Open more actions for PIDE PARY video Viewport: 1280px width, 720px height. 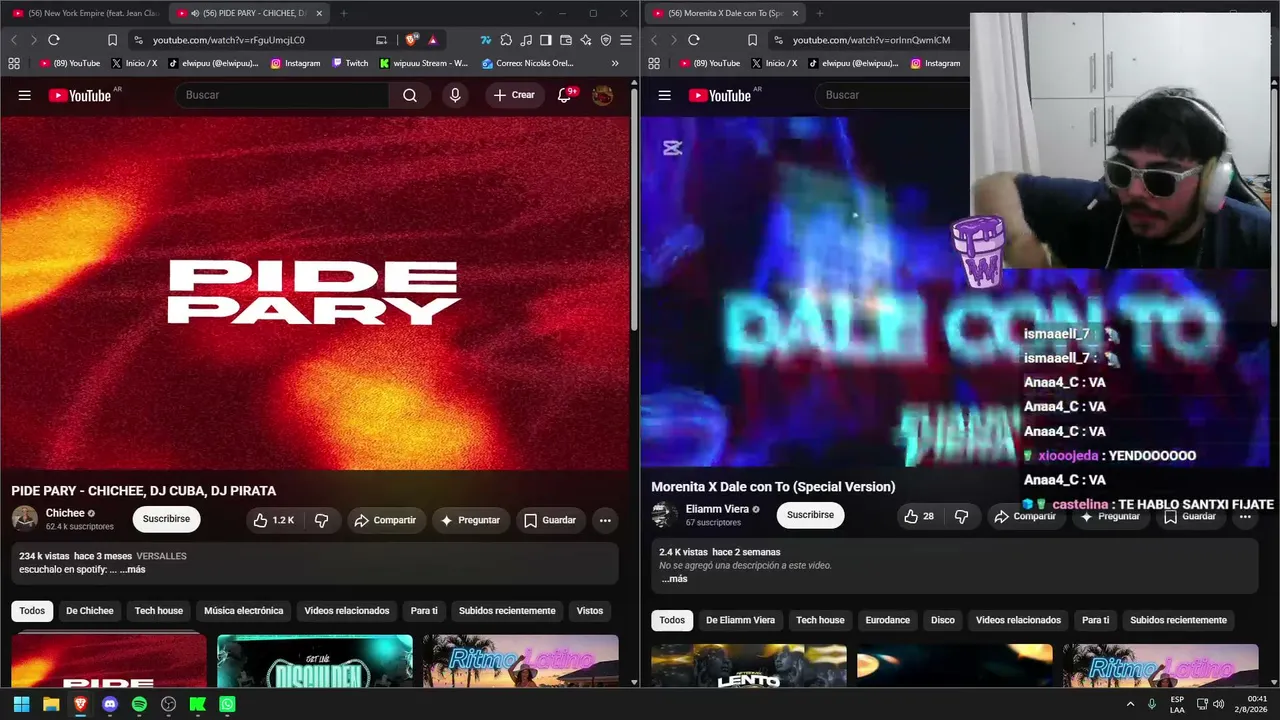click(x=605, y=520)
